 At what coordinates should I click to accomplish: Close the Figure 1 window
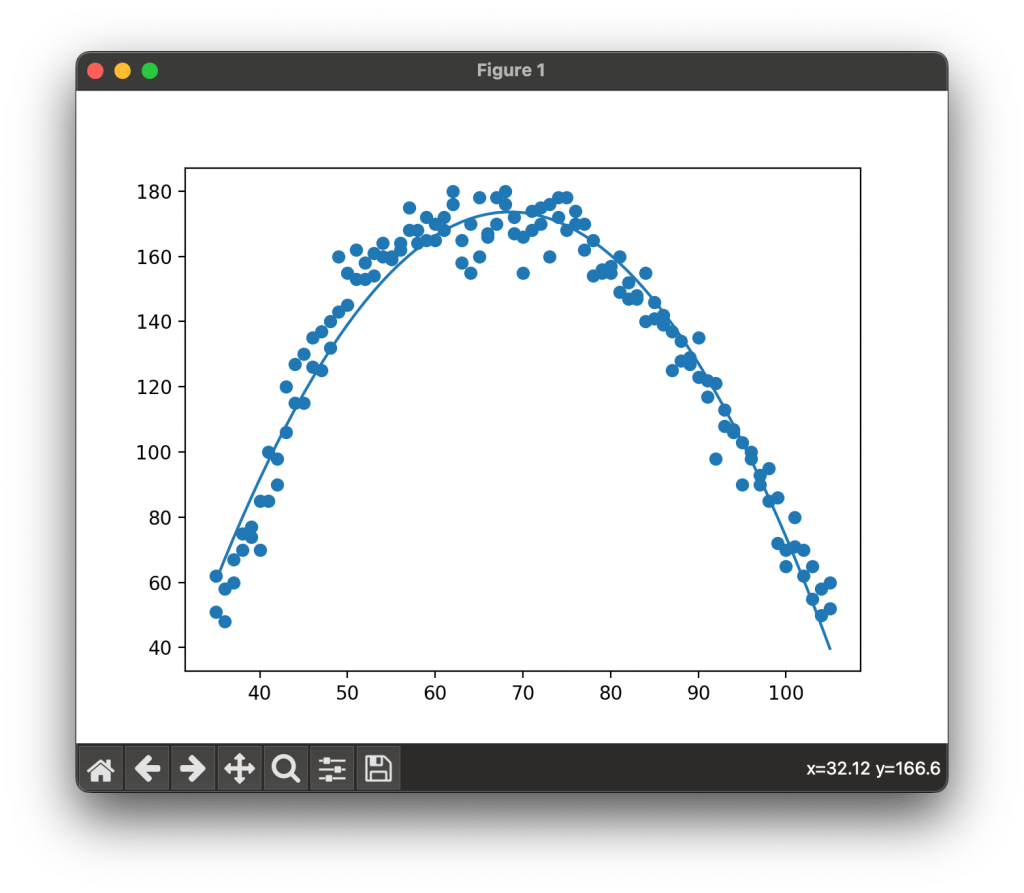coord(96,71)
